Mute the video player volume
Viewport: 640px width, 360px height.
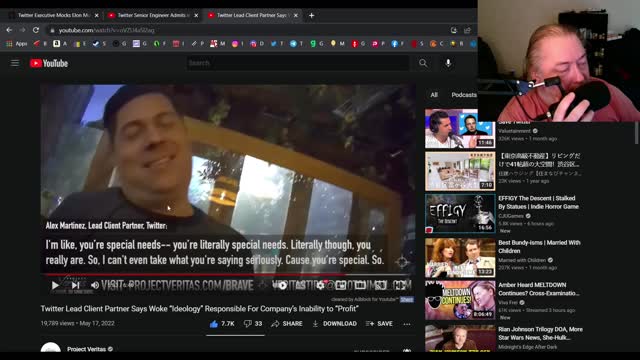tap(95, 285)
